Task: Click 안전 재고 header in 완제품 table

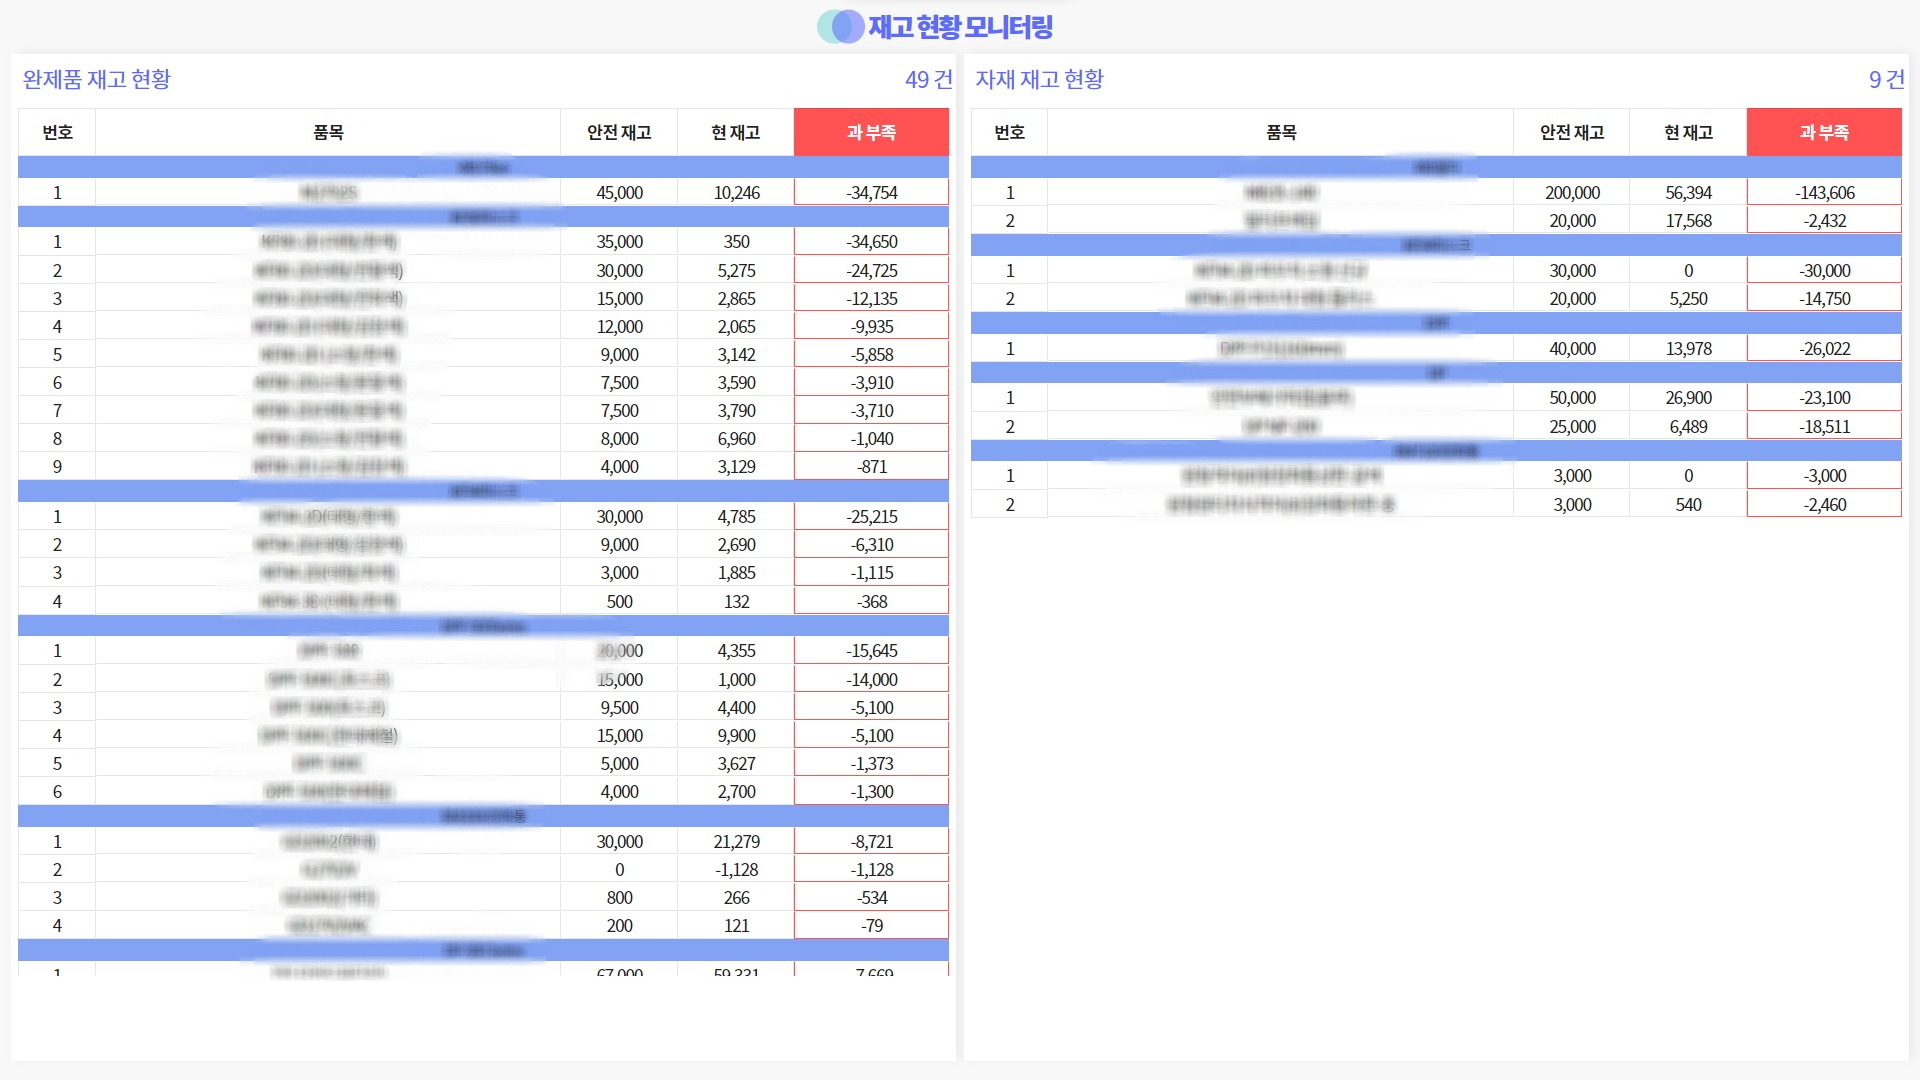Action: [x=619, y=132]
